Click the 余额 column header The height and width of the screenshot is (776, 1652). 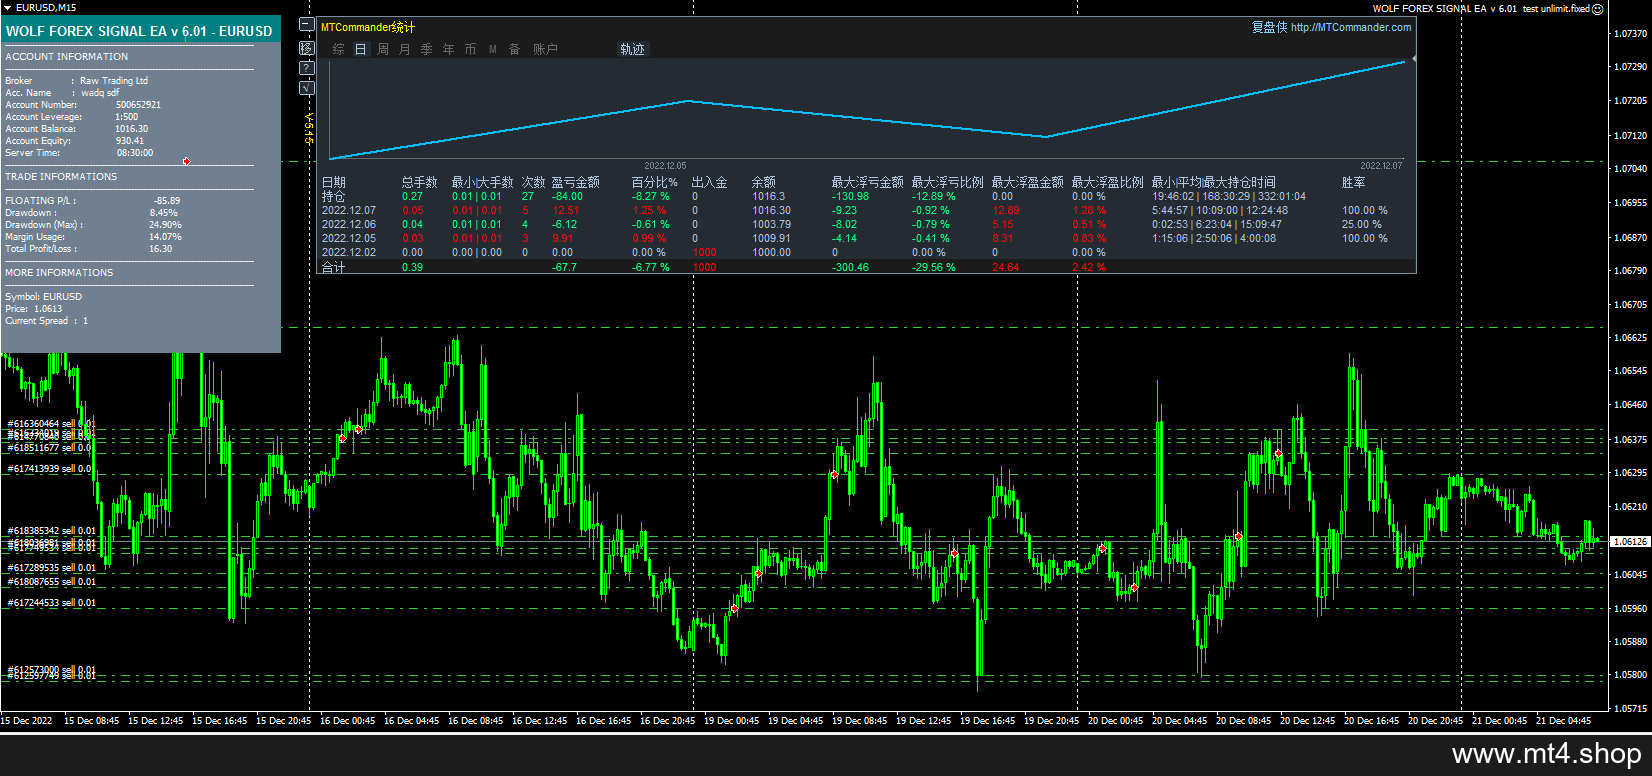click(764, 182)
